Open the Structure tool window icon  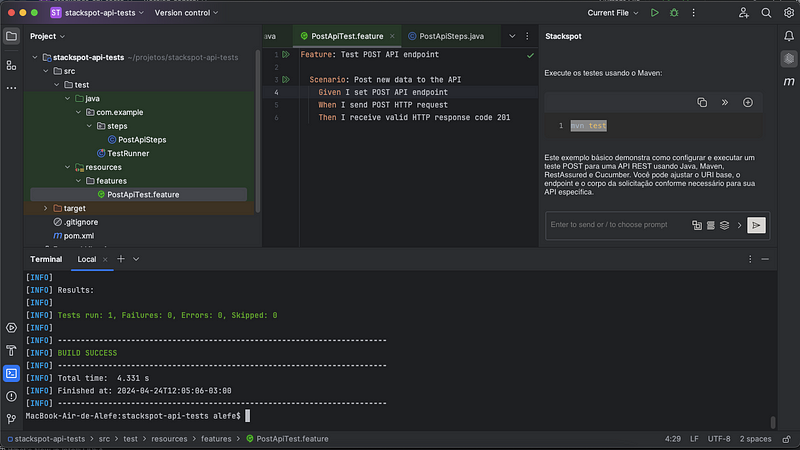click(11, 65)
